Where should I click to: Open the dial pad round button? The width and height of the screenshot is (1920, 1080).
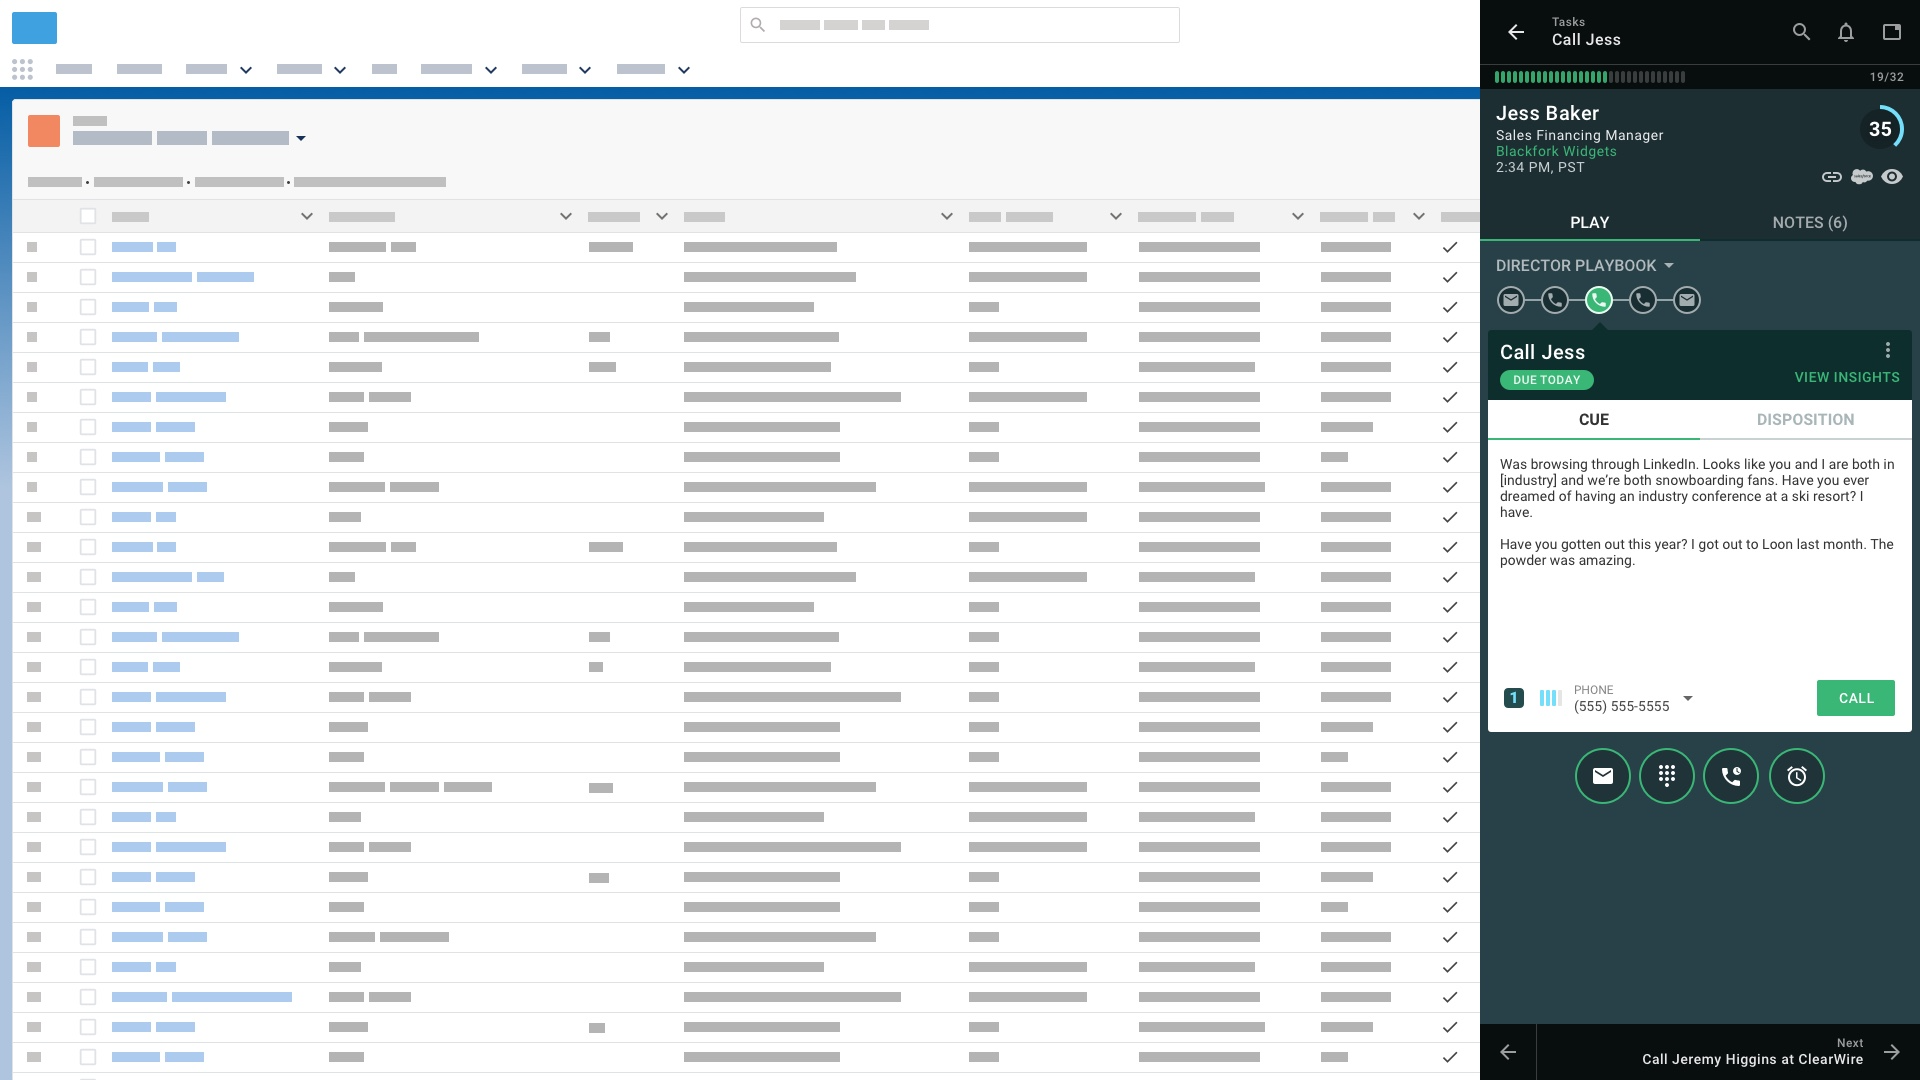click(x=1667, y=776)
